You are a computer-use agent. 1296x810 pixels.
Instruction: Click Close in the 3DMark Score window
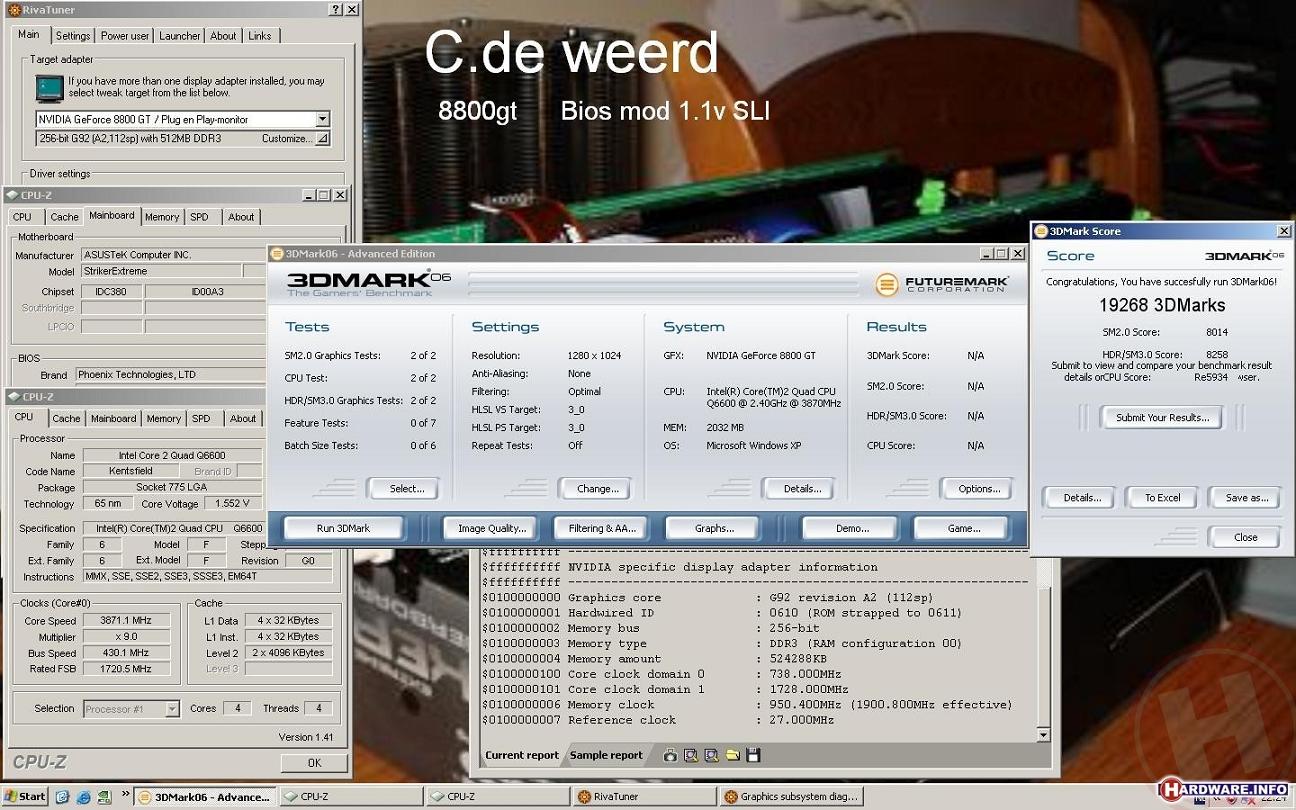pyautogui.click(x=1245, y=537)
